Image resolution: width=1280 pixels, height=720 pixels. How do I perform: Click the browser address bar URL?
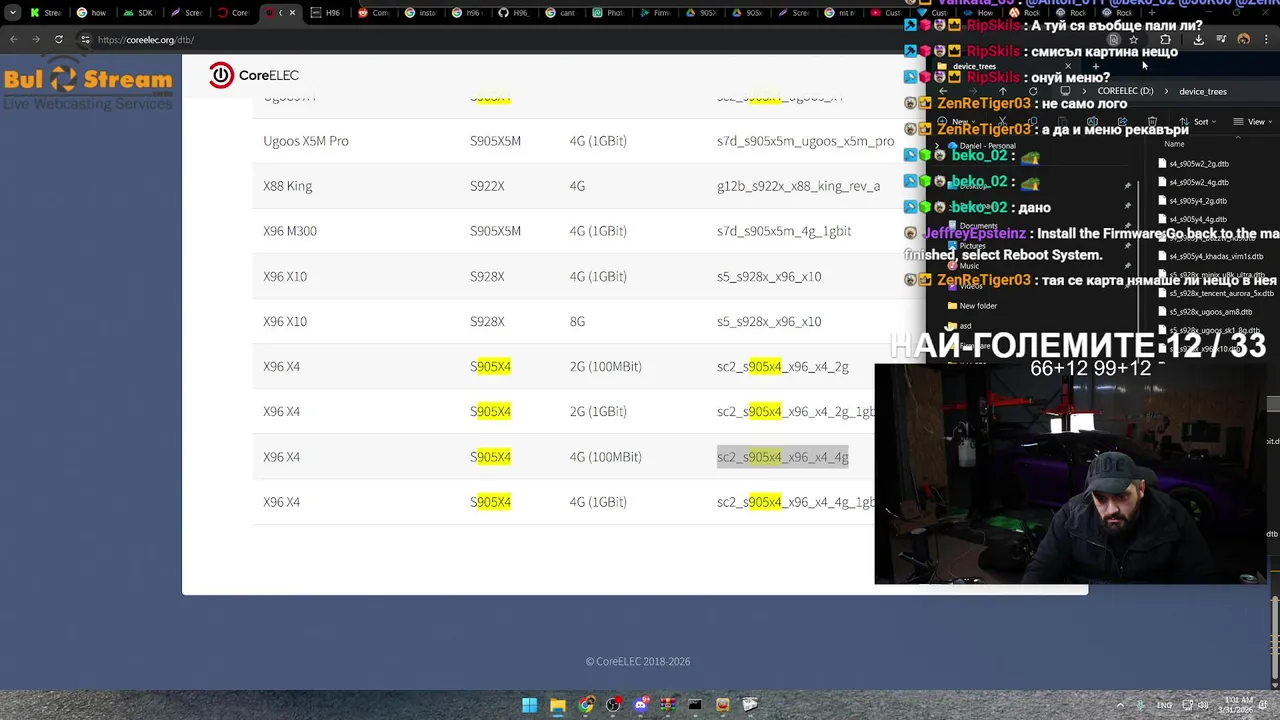click(146, 40)
